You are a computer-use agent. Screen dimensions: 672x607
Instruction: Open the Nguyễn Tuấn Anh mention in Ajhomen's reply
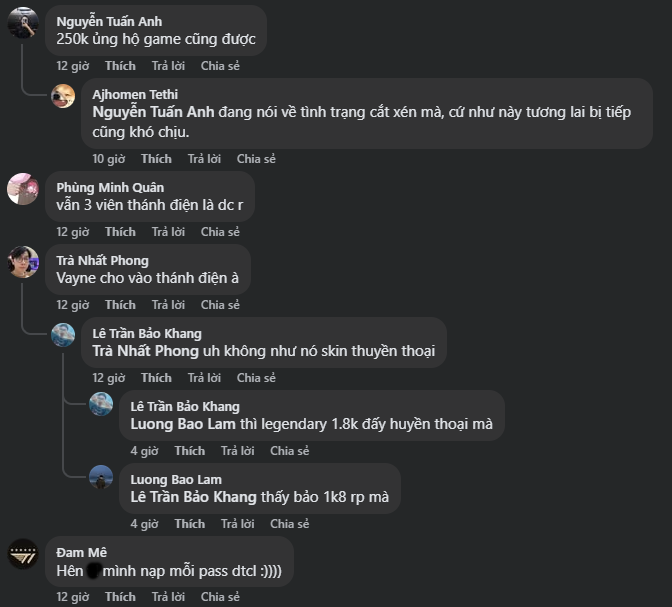[157, 112]
